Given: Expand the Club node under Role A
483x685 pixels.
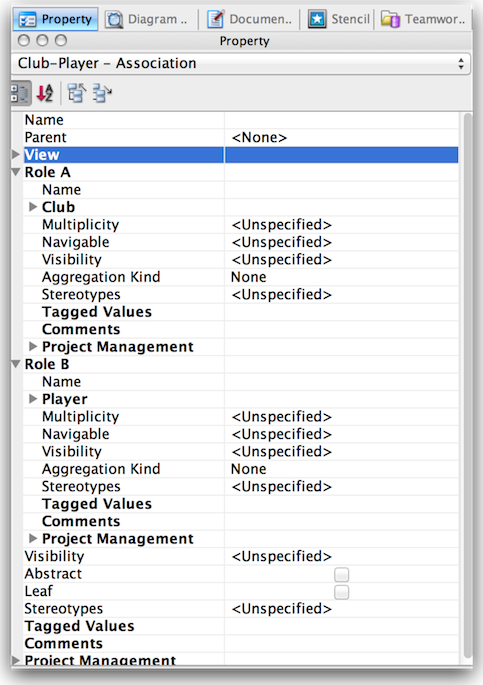Looking at the screenshot, I should tap(33, 207).
